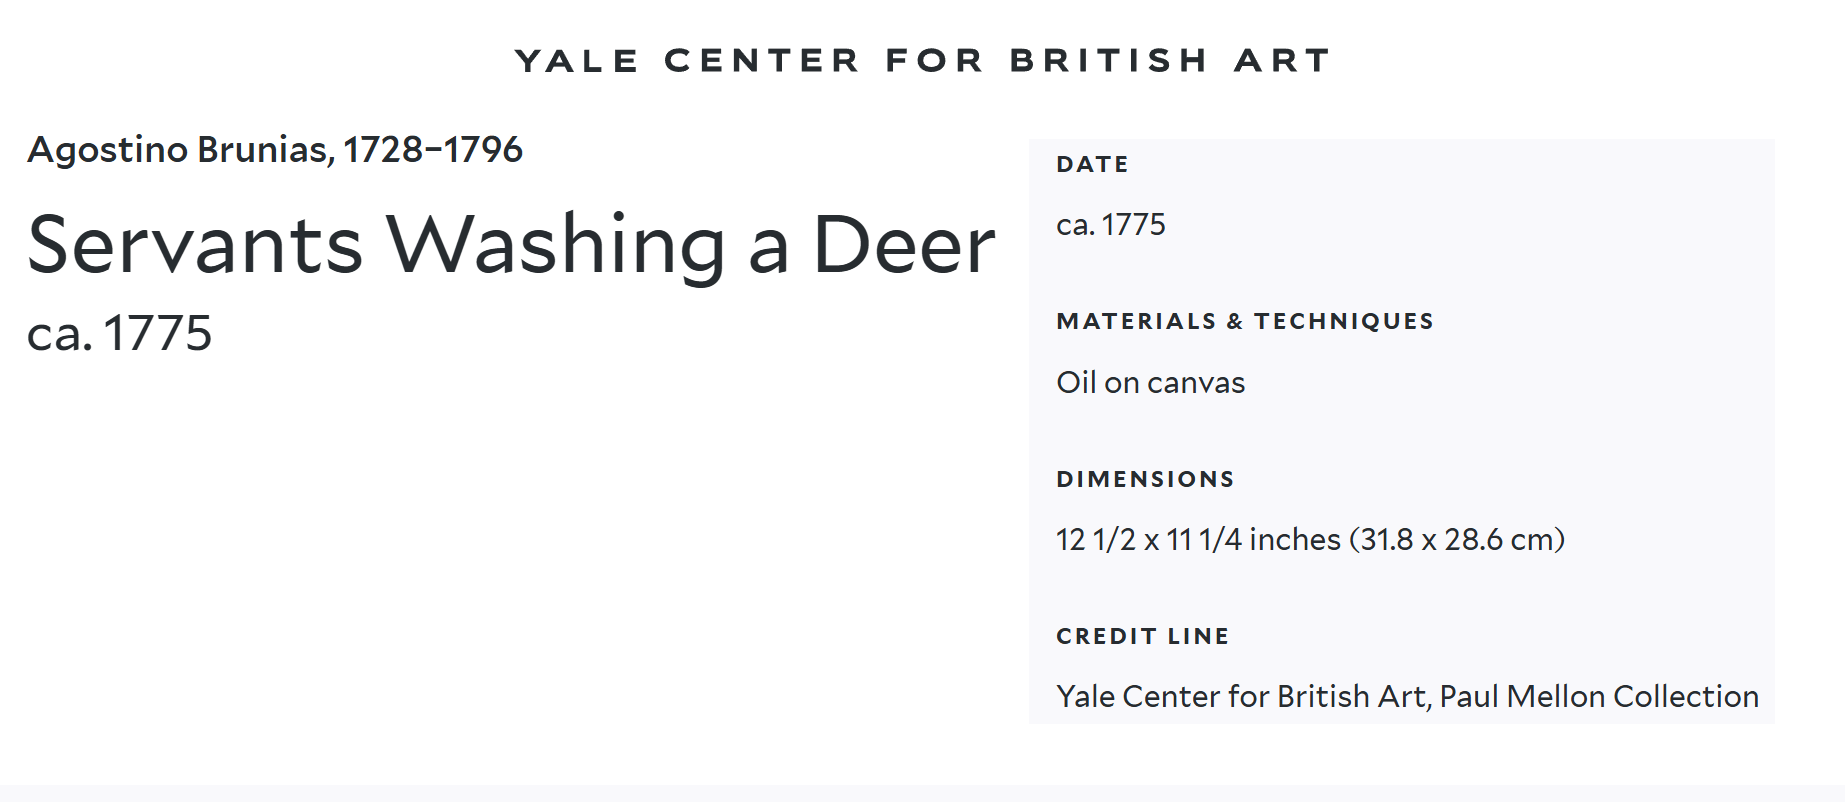Click the word Servants in the artwork title
Screen dimensions: 1845x802
coord(195,245)
